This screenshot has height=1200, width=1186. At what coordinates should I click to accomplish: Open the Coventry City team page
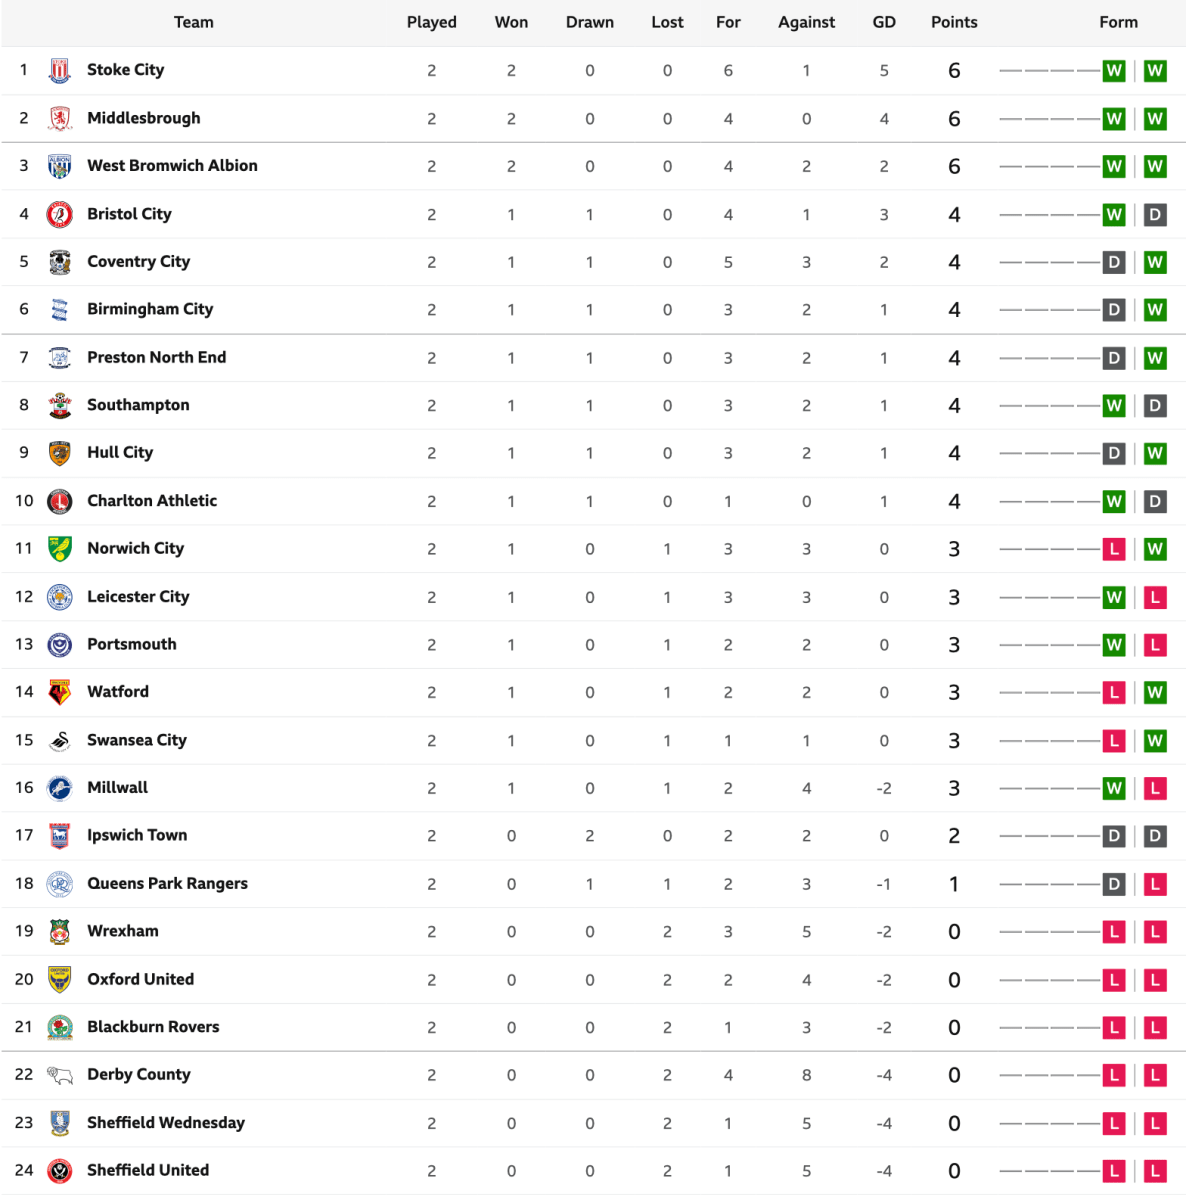138,262
